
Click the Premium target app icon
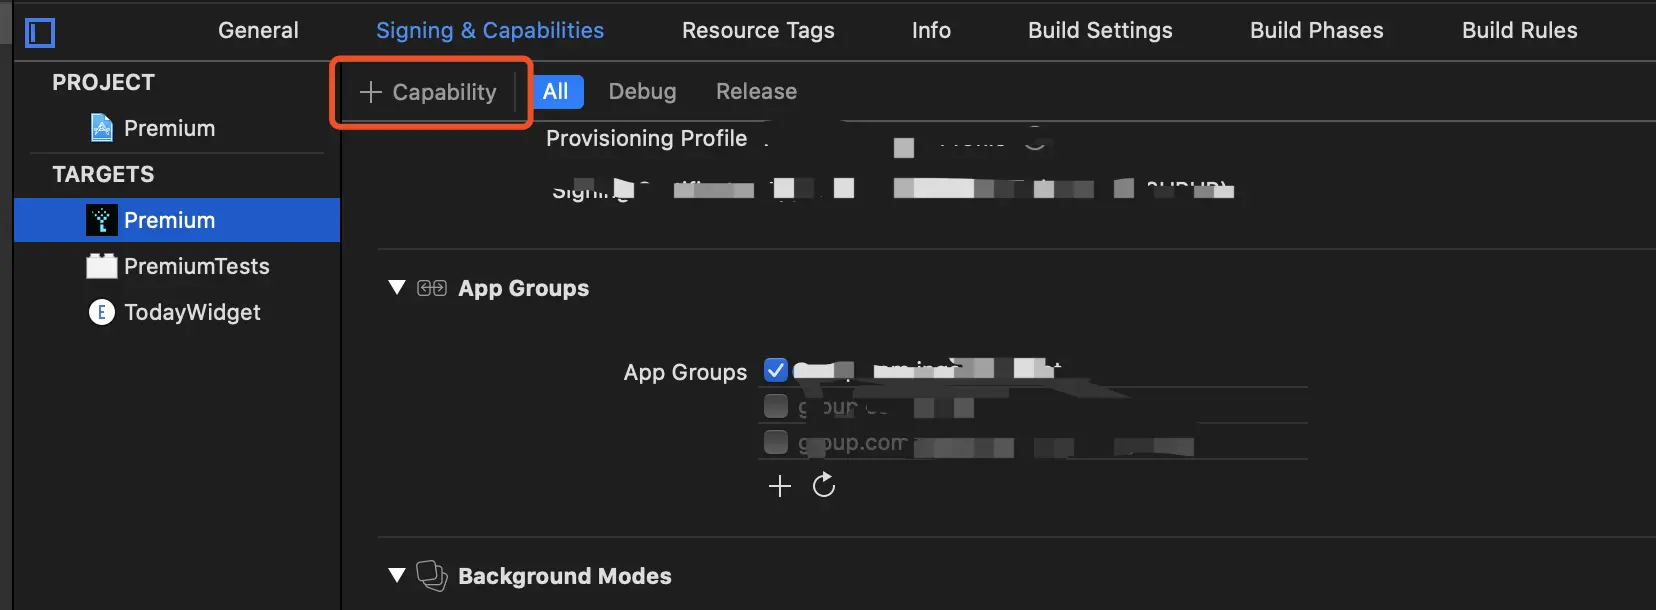[101, 220]
